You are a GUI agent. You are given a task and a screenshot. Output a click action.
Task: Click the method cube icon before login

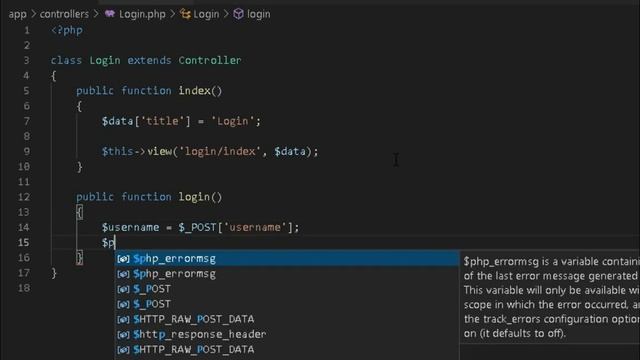(238, 14)
